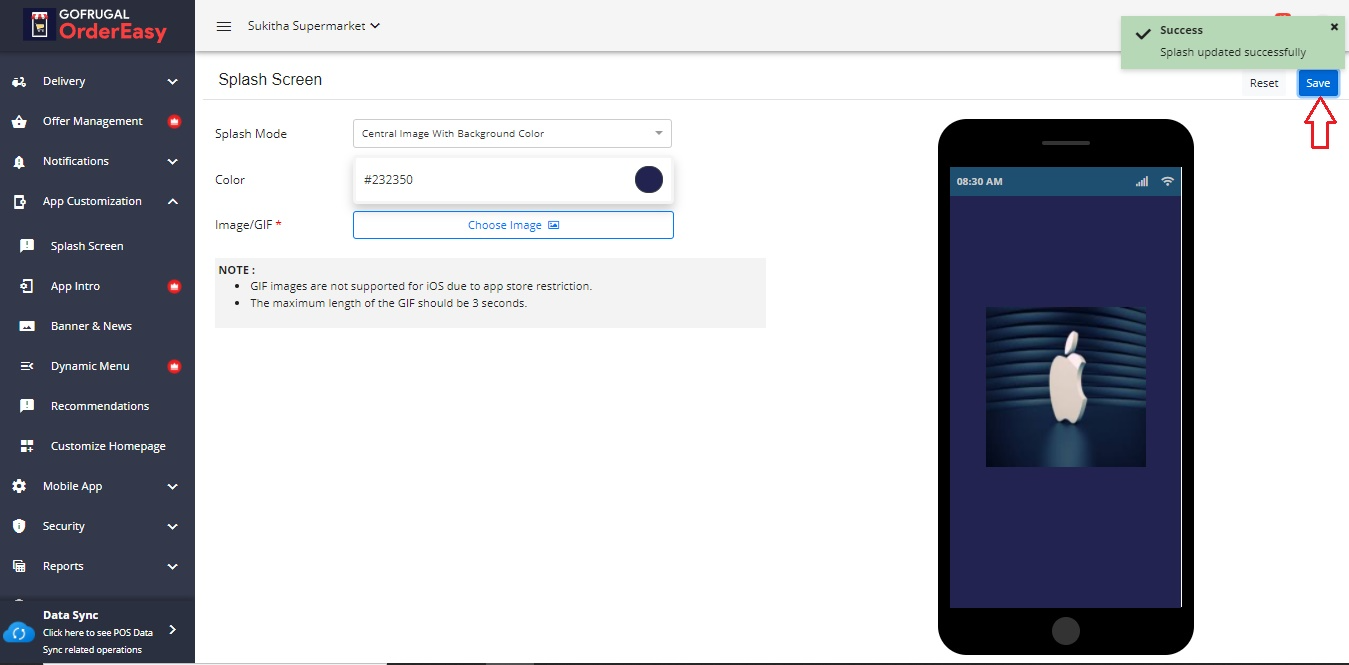
Task: Click the Delivery scooter icon
Action: (x=19, y=81)
